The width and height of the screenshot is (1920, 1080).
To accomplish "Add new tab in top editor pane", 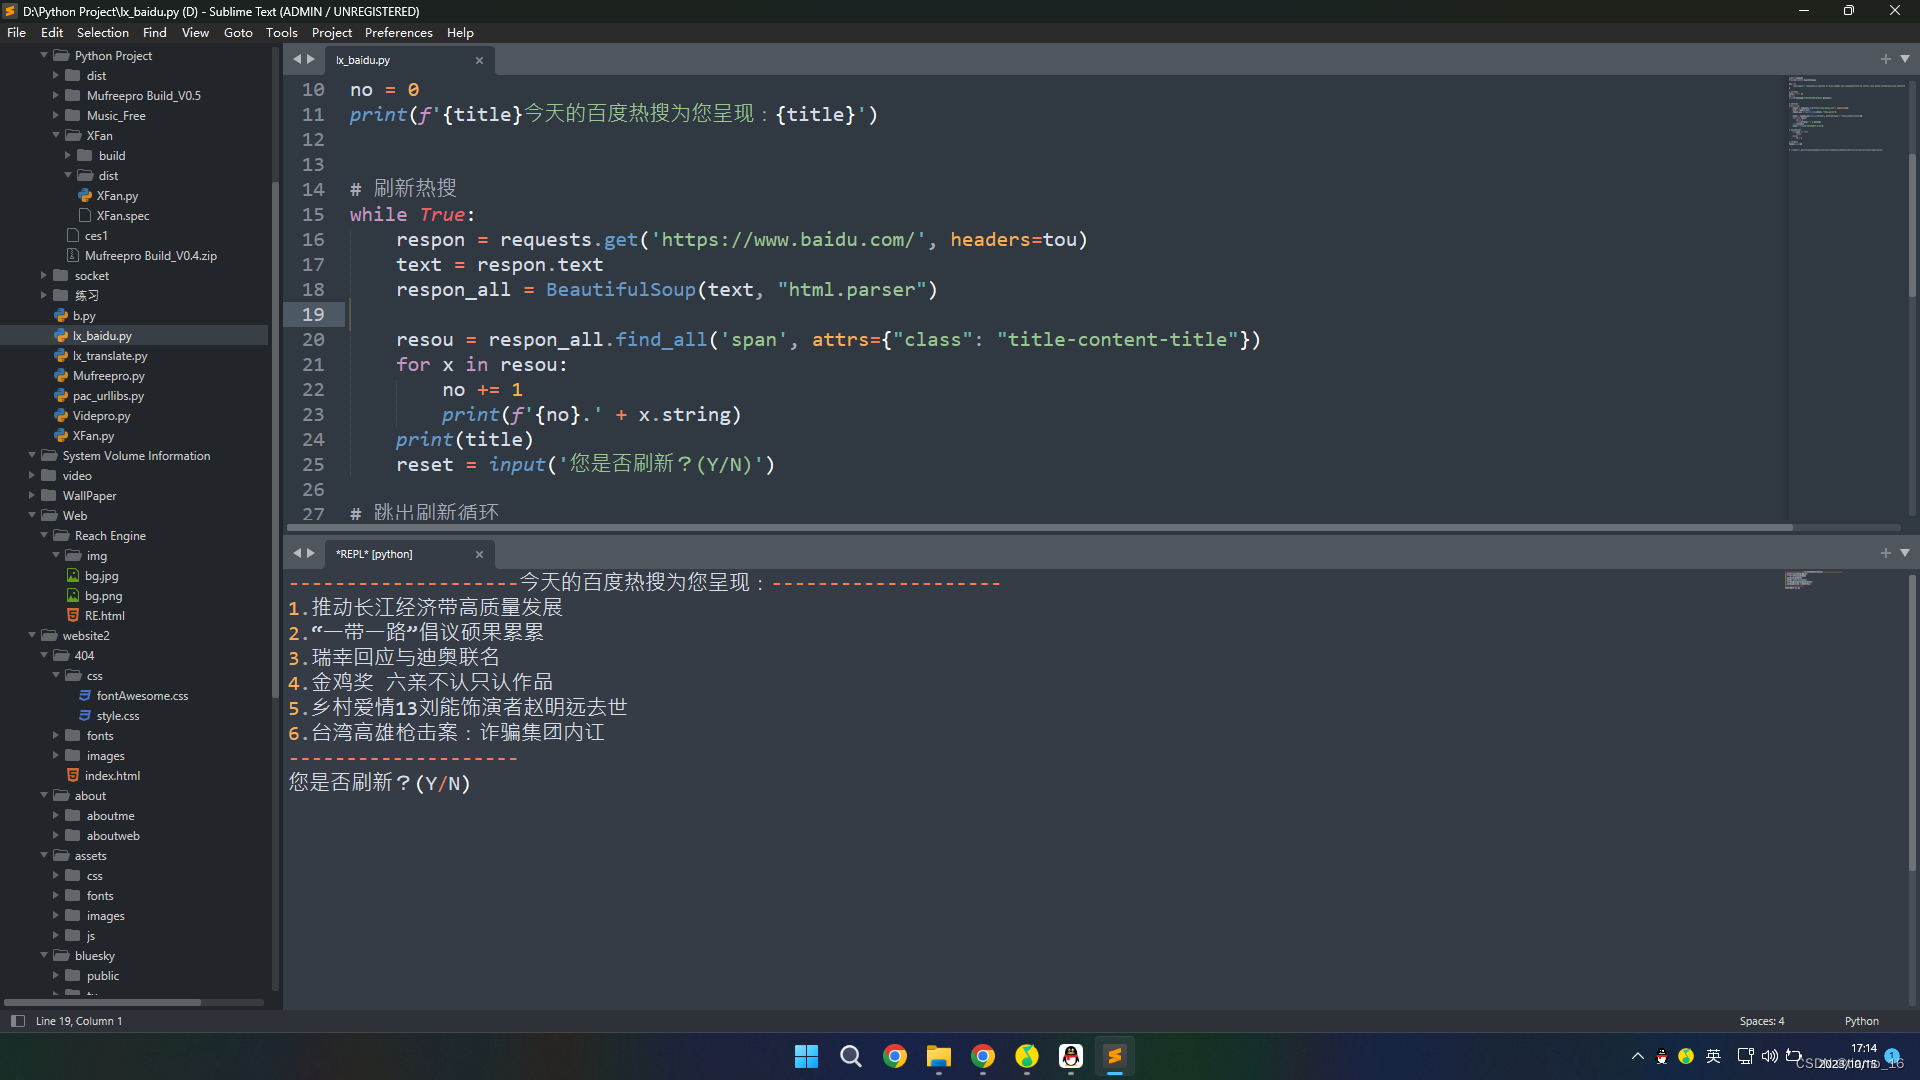I will pyautogui.click(x=1886, y=59).
